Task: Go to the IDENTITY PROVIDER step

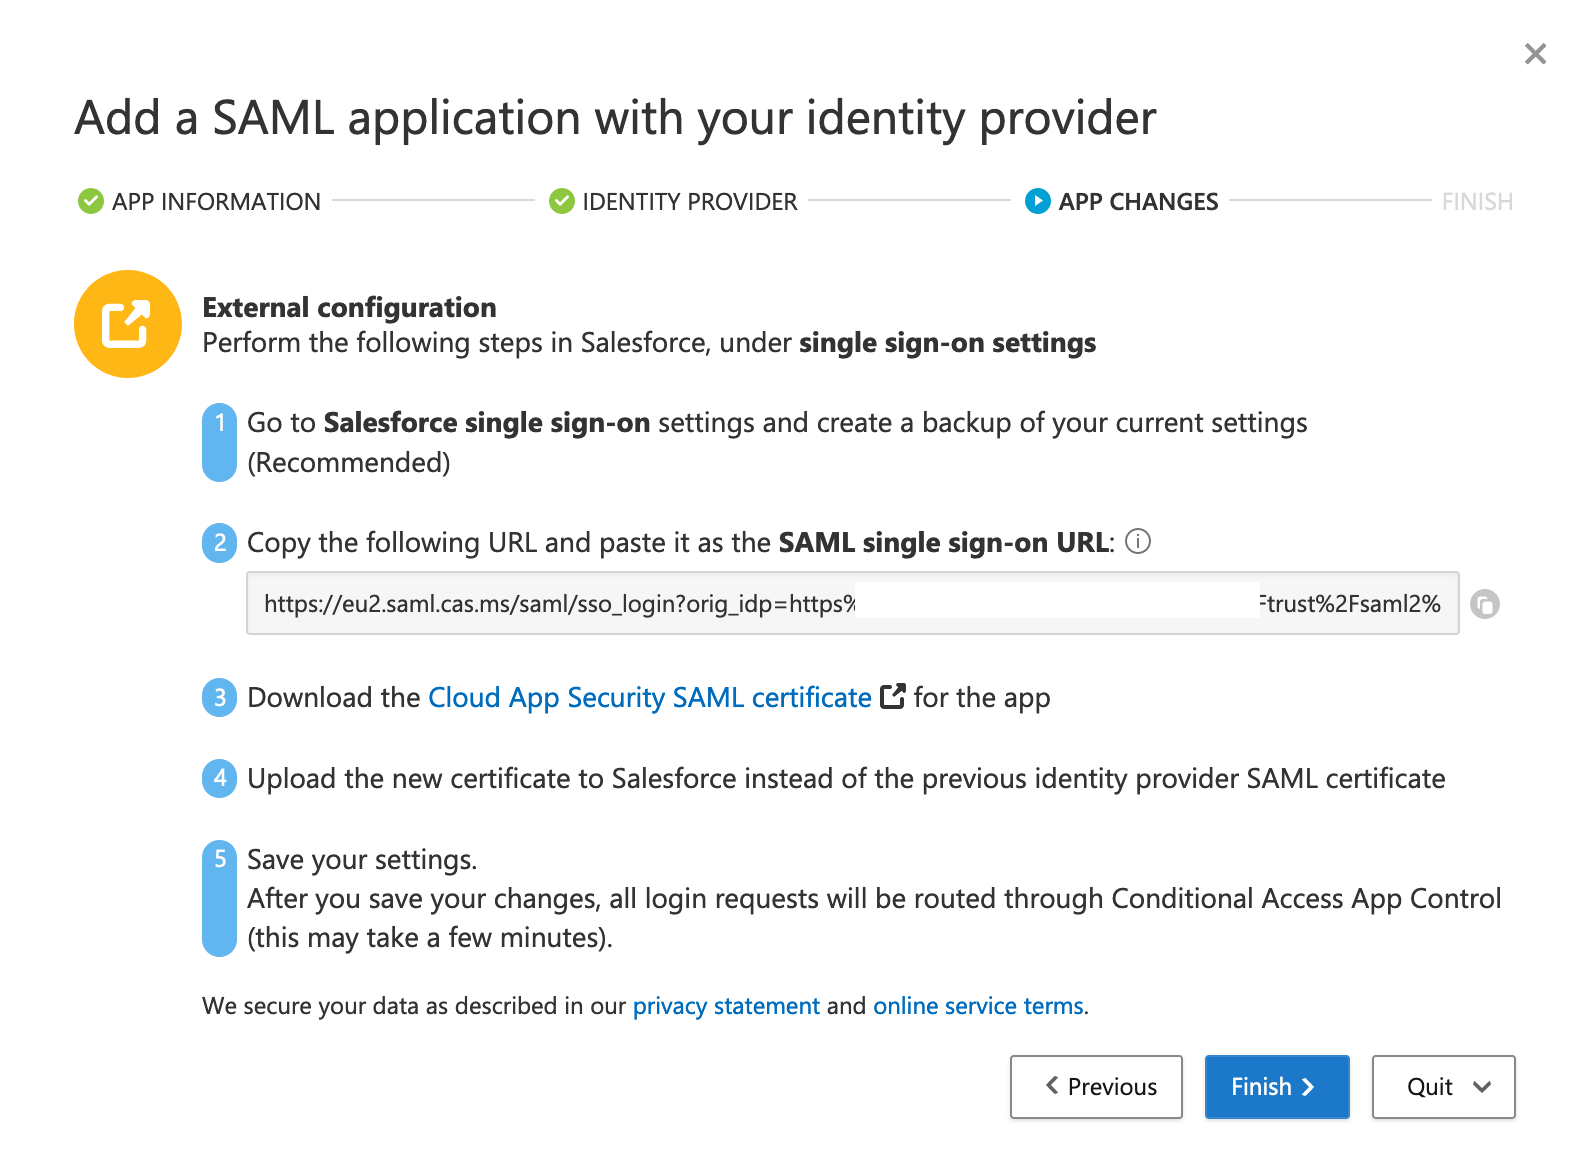Action: [689, 202]
